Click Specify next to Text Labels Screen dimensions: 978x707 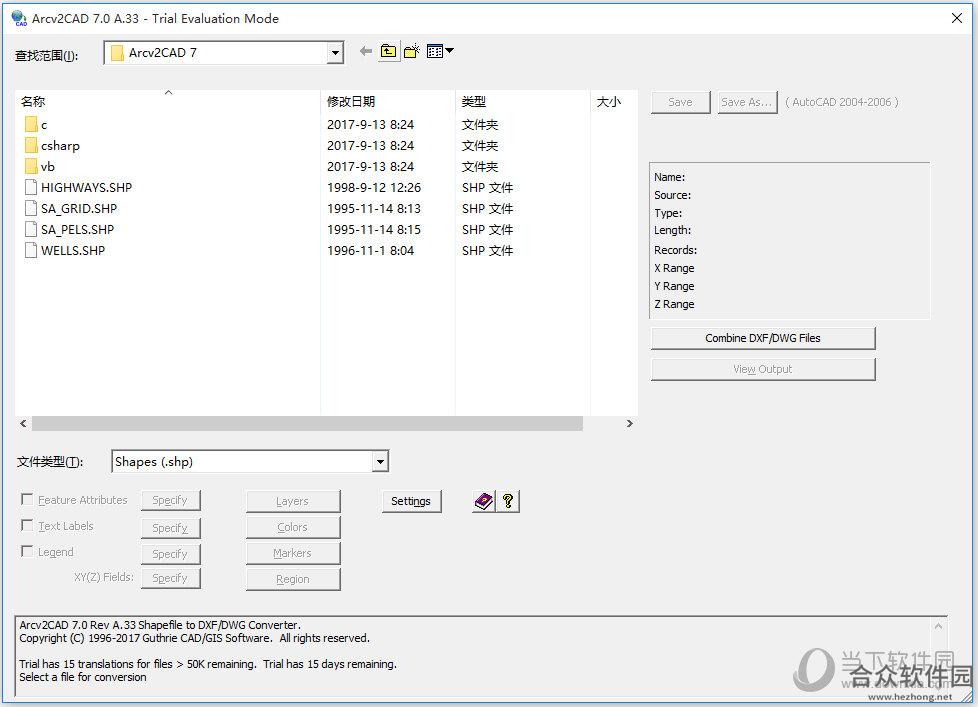[170, 528]
